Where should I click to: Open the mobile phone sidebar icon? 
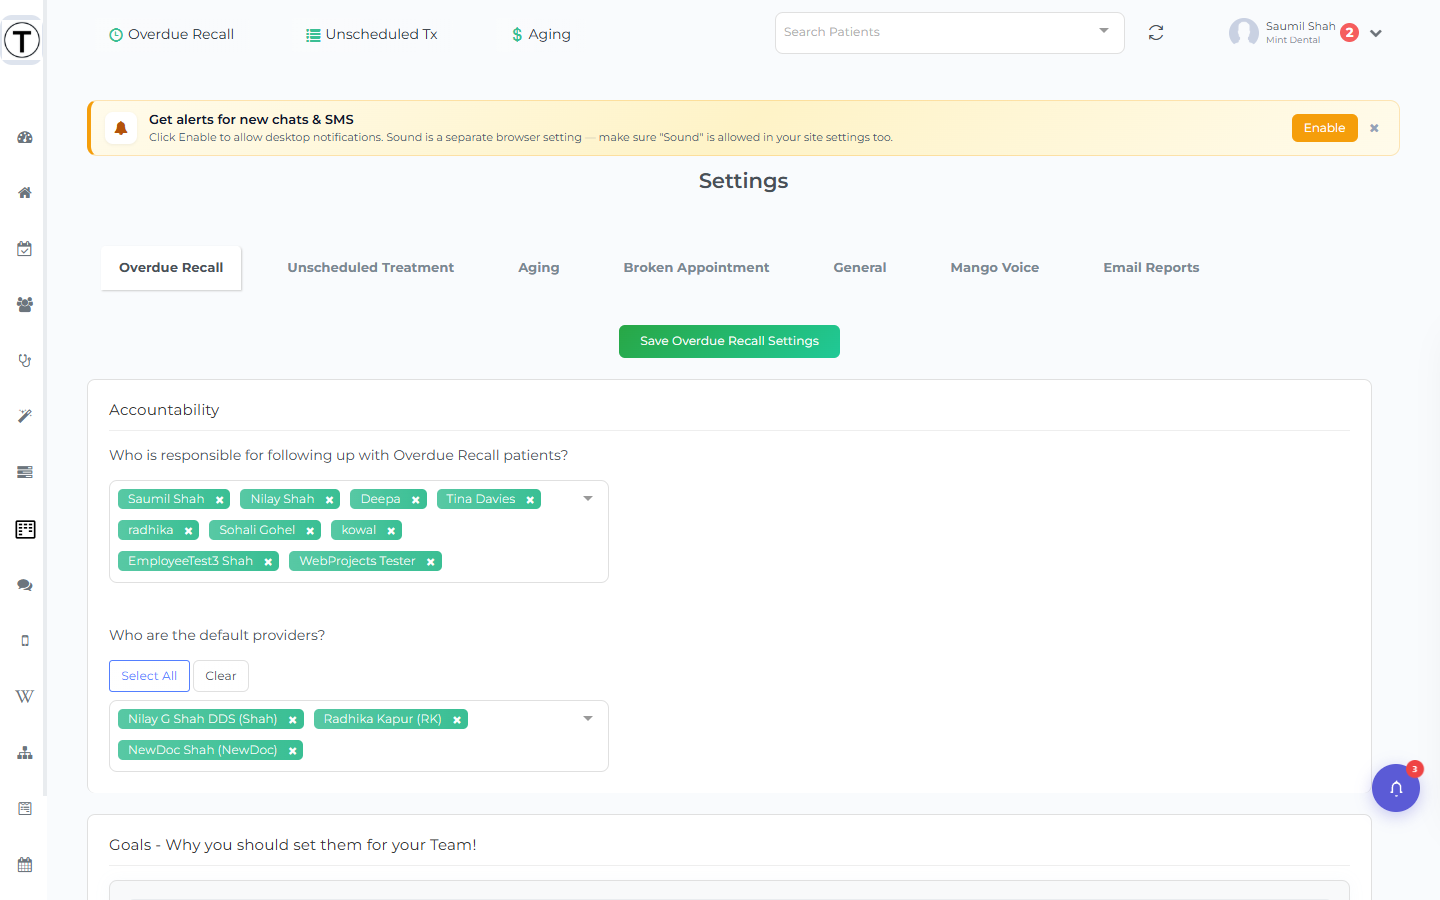[25, 640]
